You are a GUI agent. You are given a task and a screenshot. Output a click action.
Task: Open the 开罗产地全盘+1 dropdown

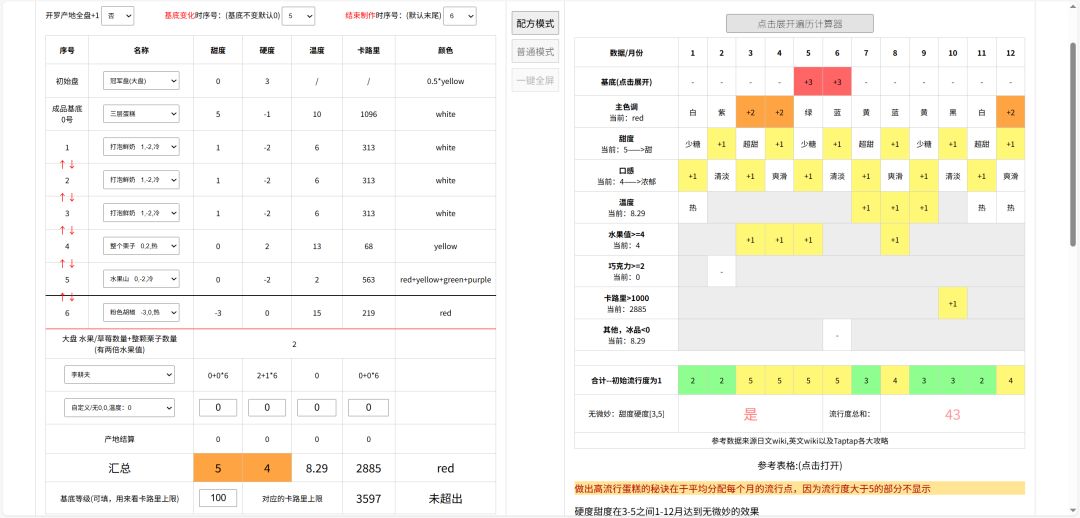click(x=119, y=17)
